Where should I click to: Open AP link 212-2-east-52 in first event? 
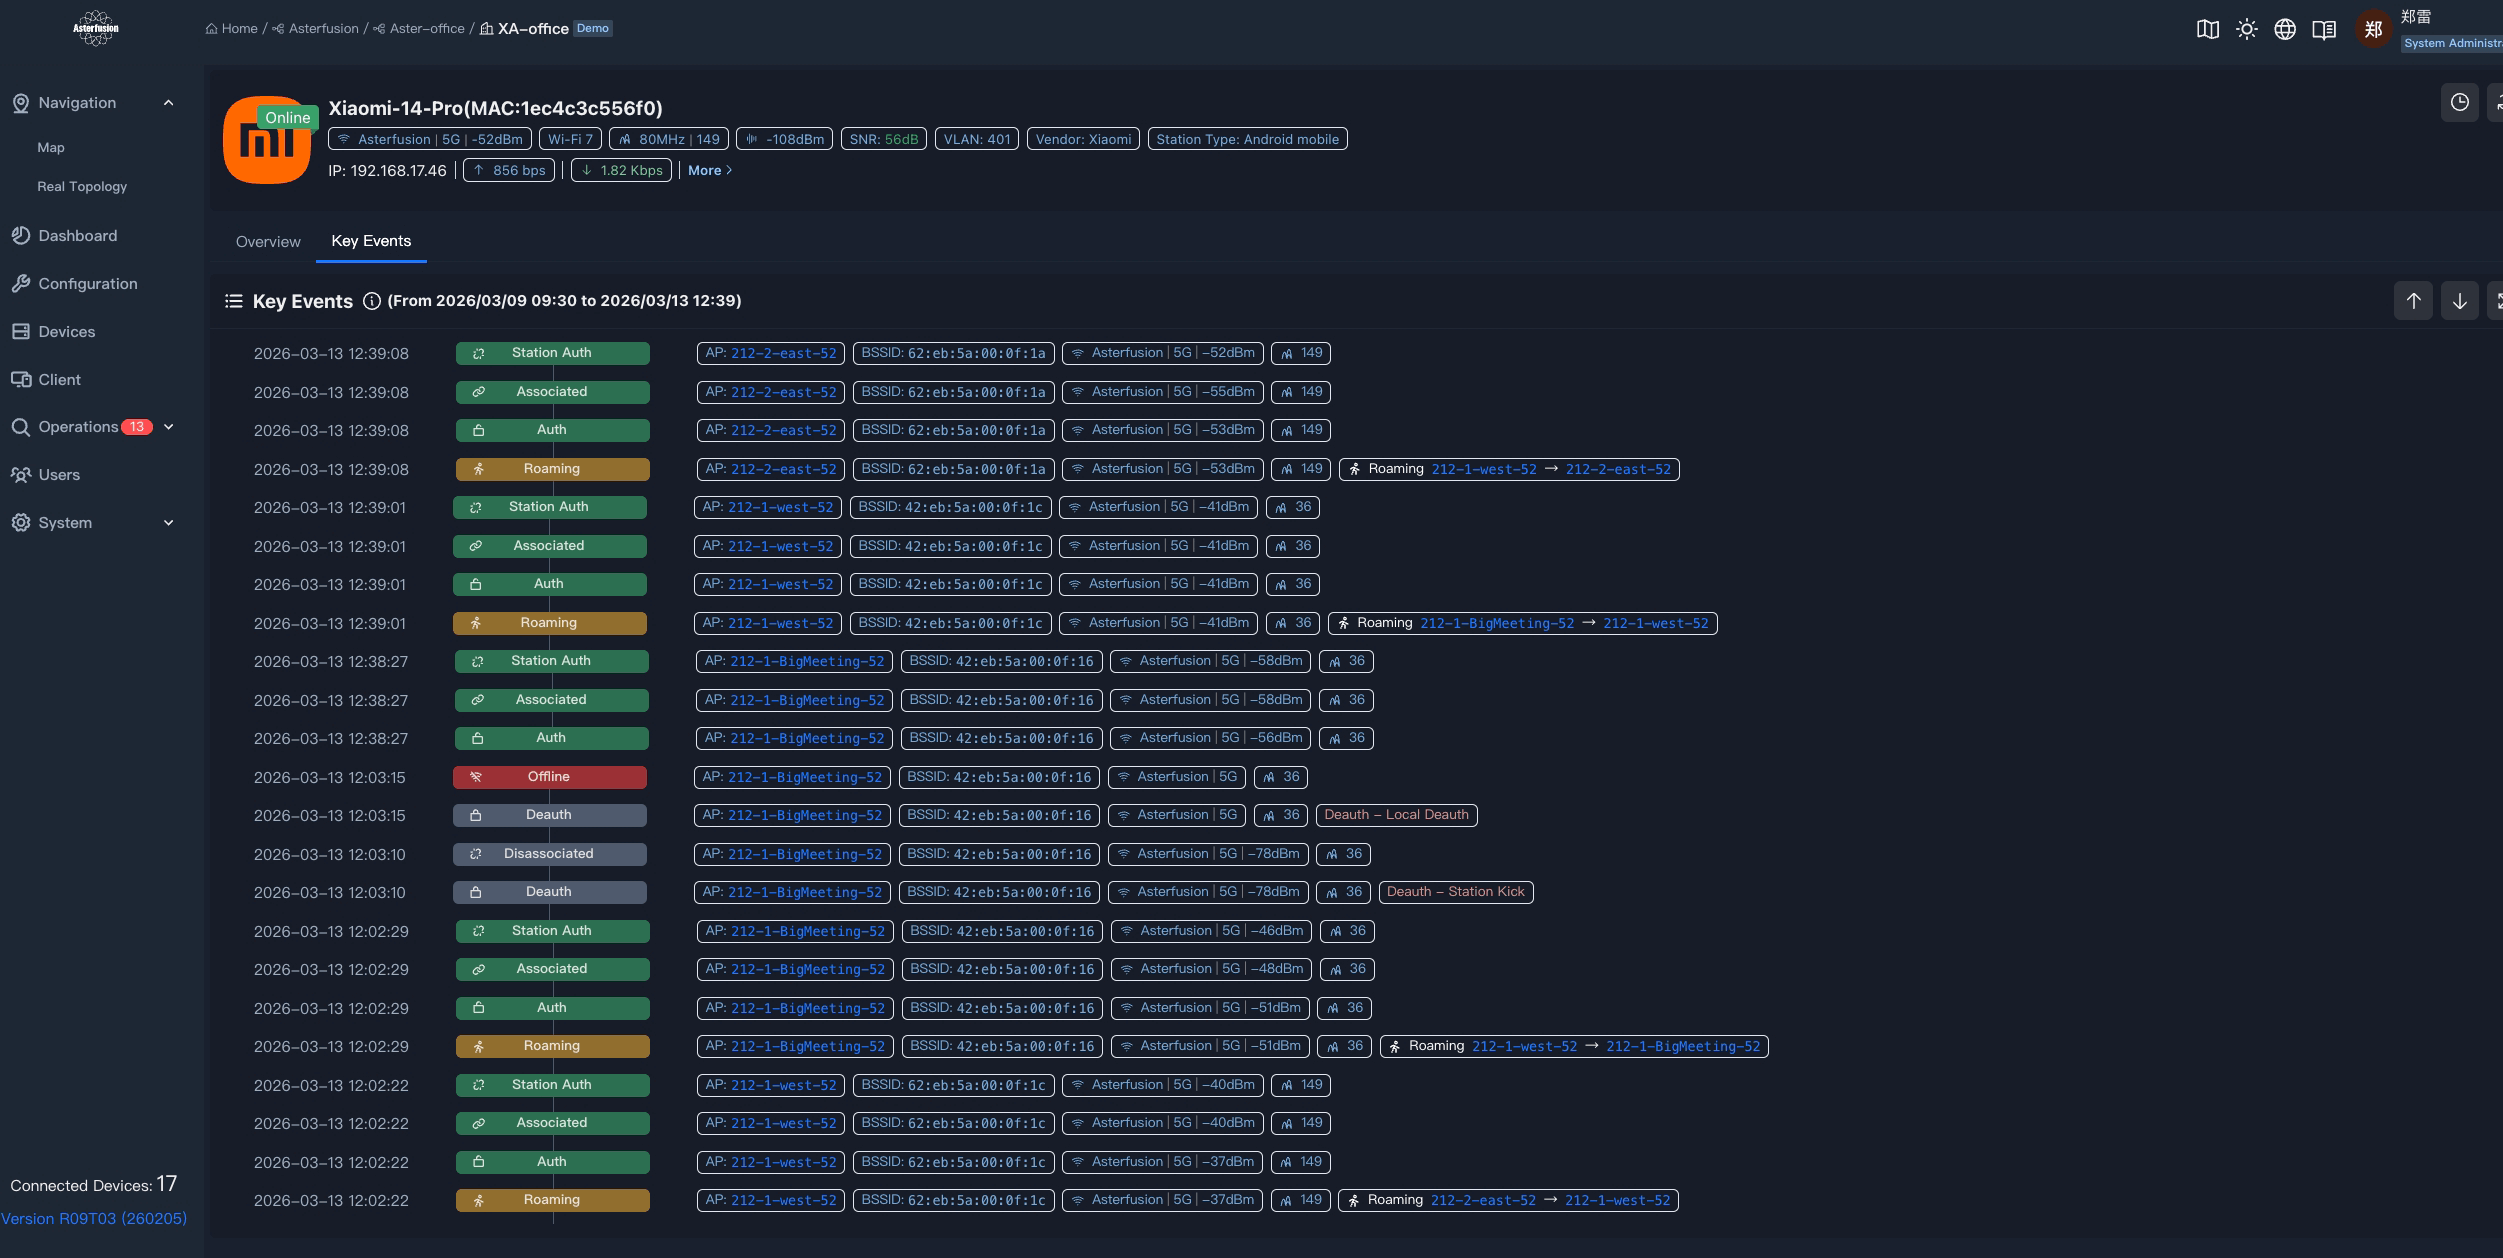coord(783,353)
